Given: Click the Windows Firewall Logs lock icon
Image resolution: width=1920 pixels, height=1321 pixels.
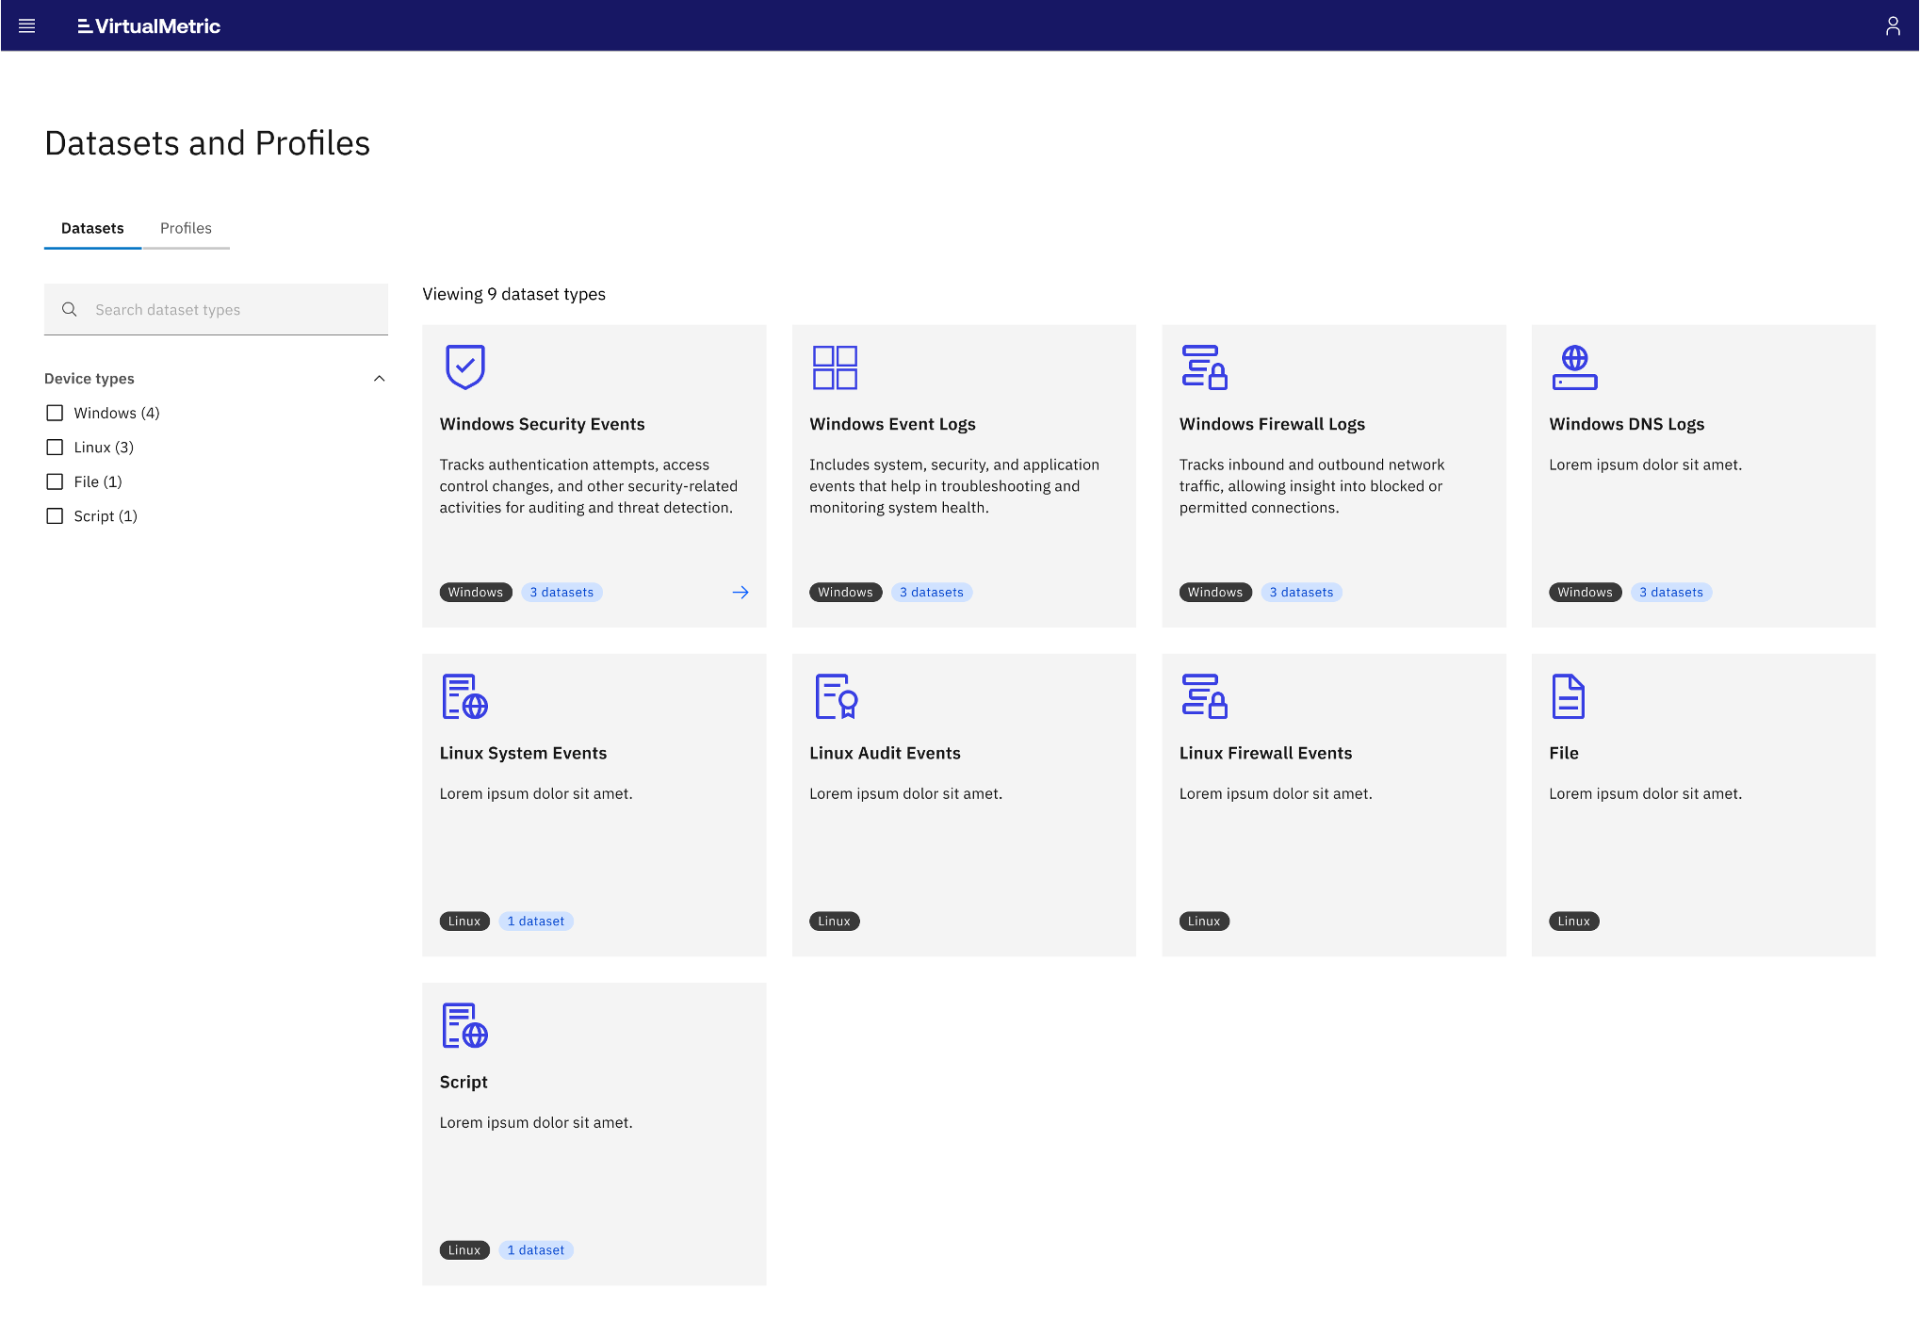Looking at the screenshot, I should click(1204, 366).
